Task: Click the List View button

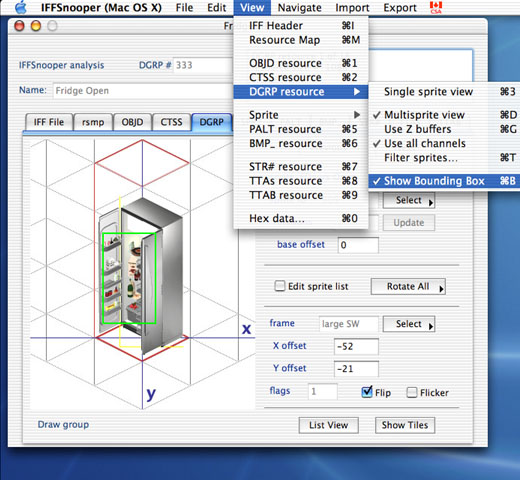Action: pyautogui.click(x=329, y=425)
